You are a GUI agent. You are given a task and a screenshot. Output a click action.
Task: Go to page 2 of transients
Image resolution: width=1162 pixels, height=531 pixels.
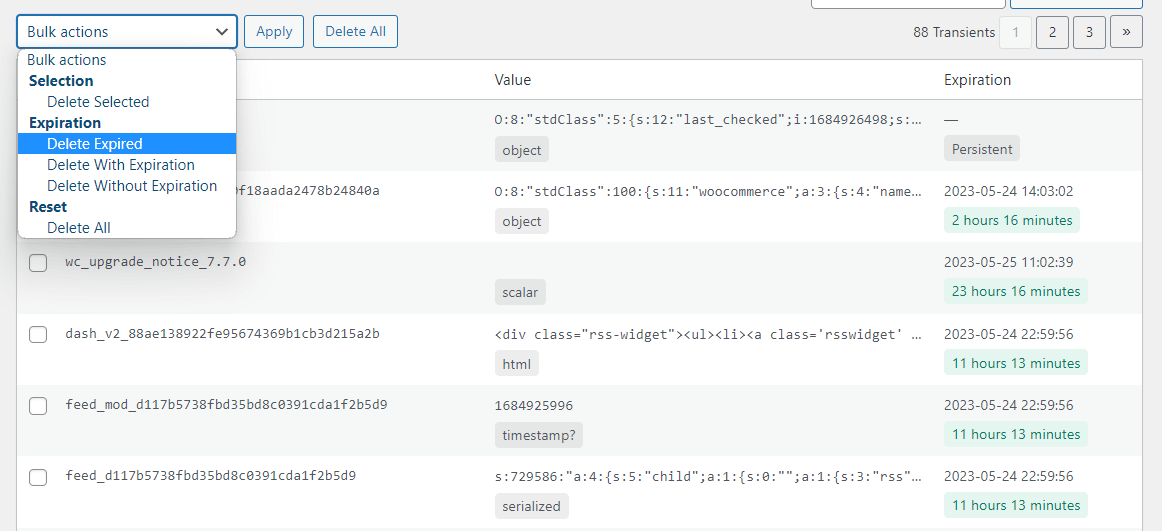[1052, 33]
